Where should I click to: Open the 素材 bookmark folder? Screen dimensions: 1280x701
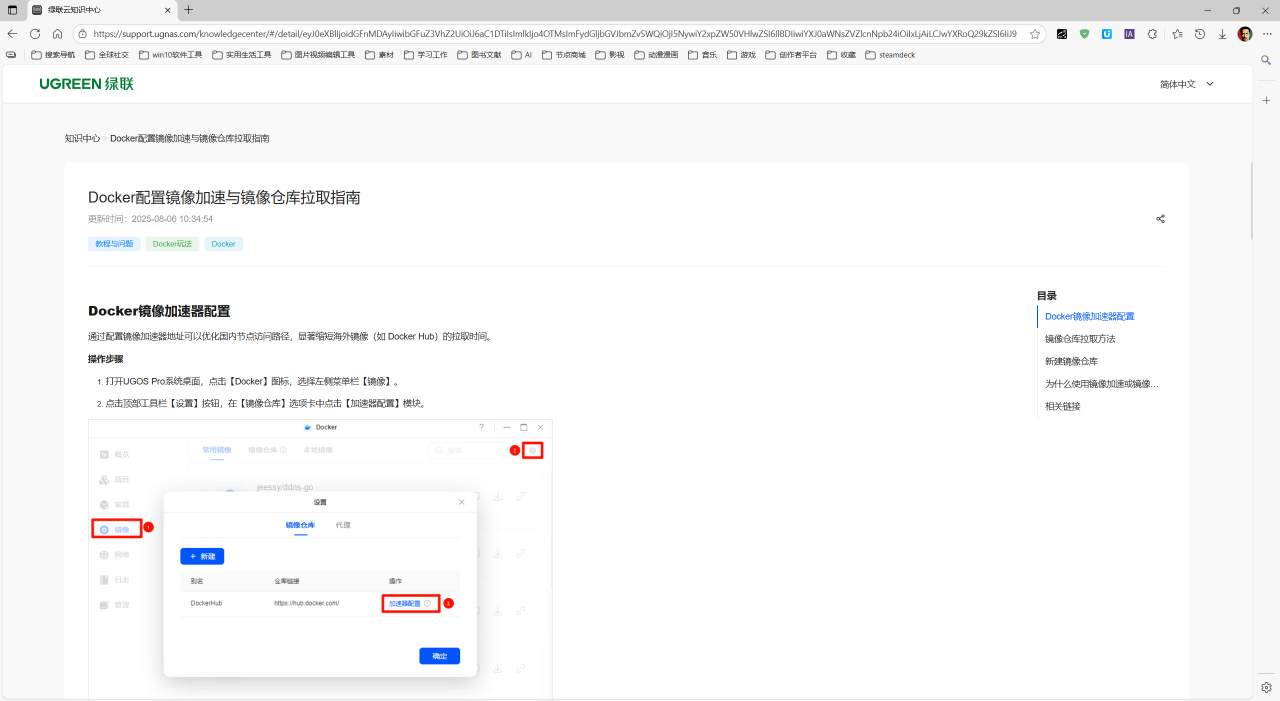379,55
